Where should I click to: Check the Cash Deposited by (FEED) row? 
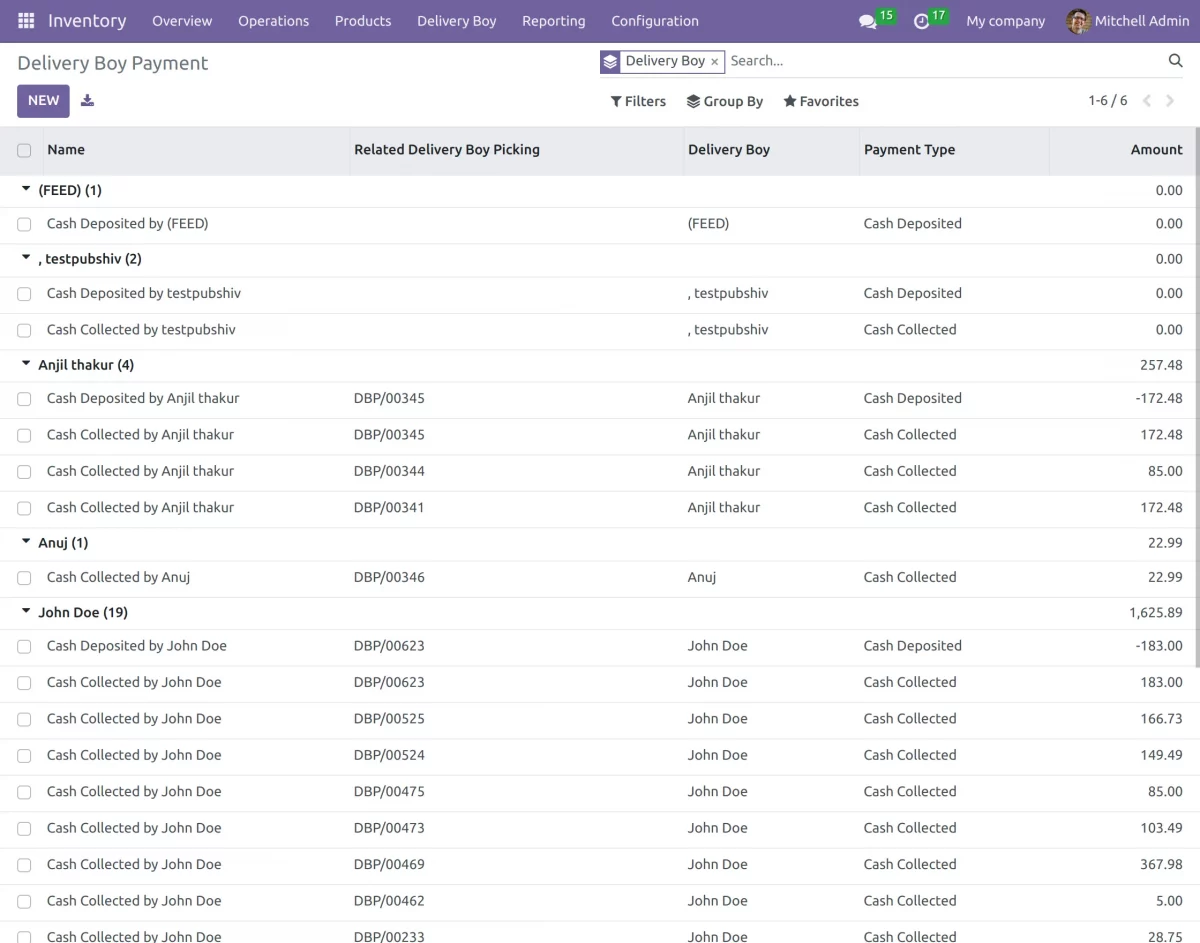click(x=24, y=224)
